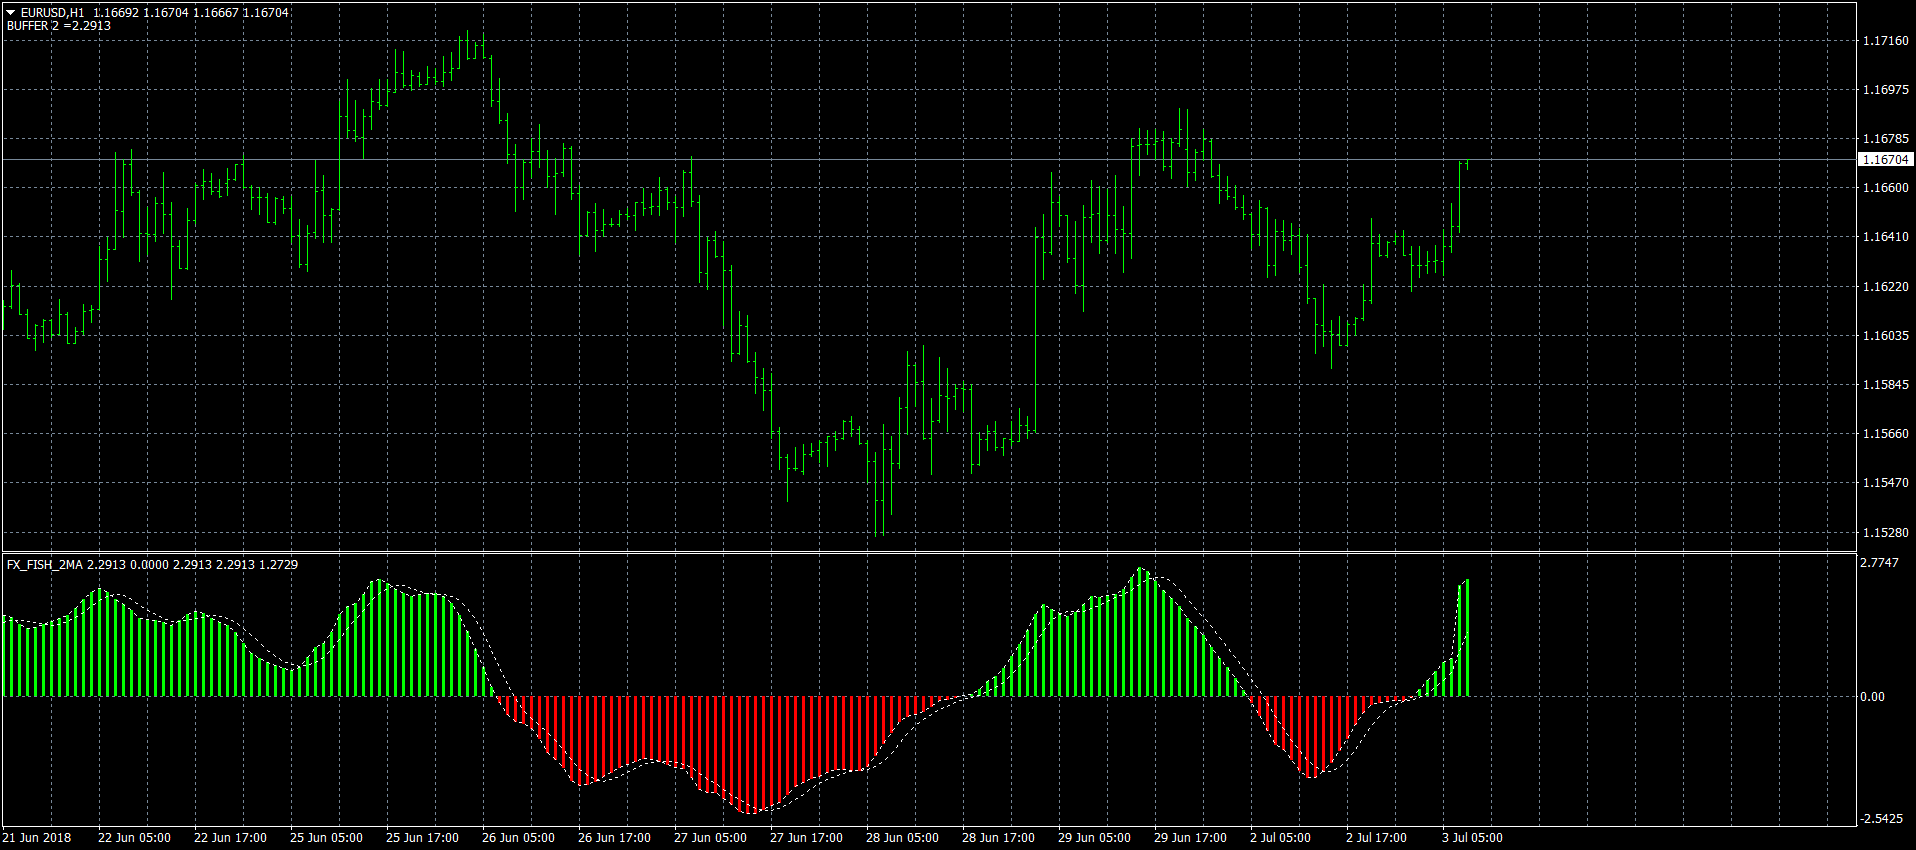Screen dimensions: 1916x850
Task: Click the 22 Jun 17:00 time label
Action: coord(230,838)
